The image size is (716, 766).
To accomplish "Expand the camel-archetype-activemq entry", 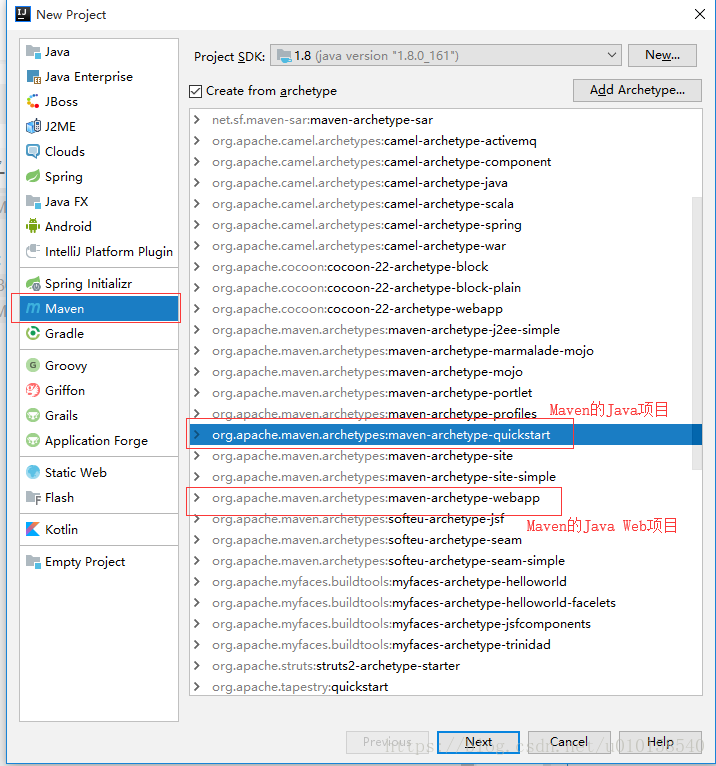I will (x=197, y=141).
